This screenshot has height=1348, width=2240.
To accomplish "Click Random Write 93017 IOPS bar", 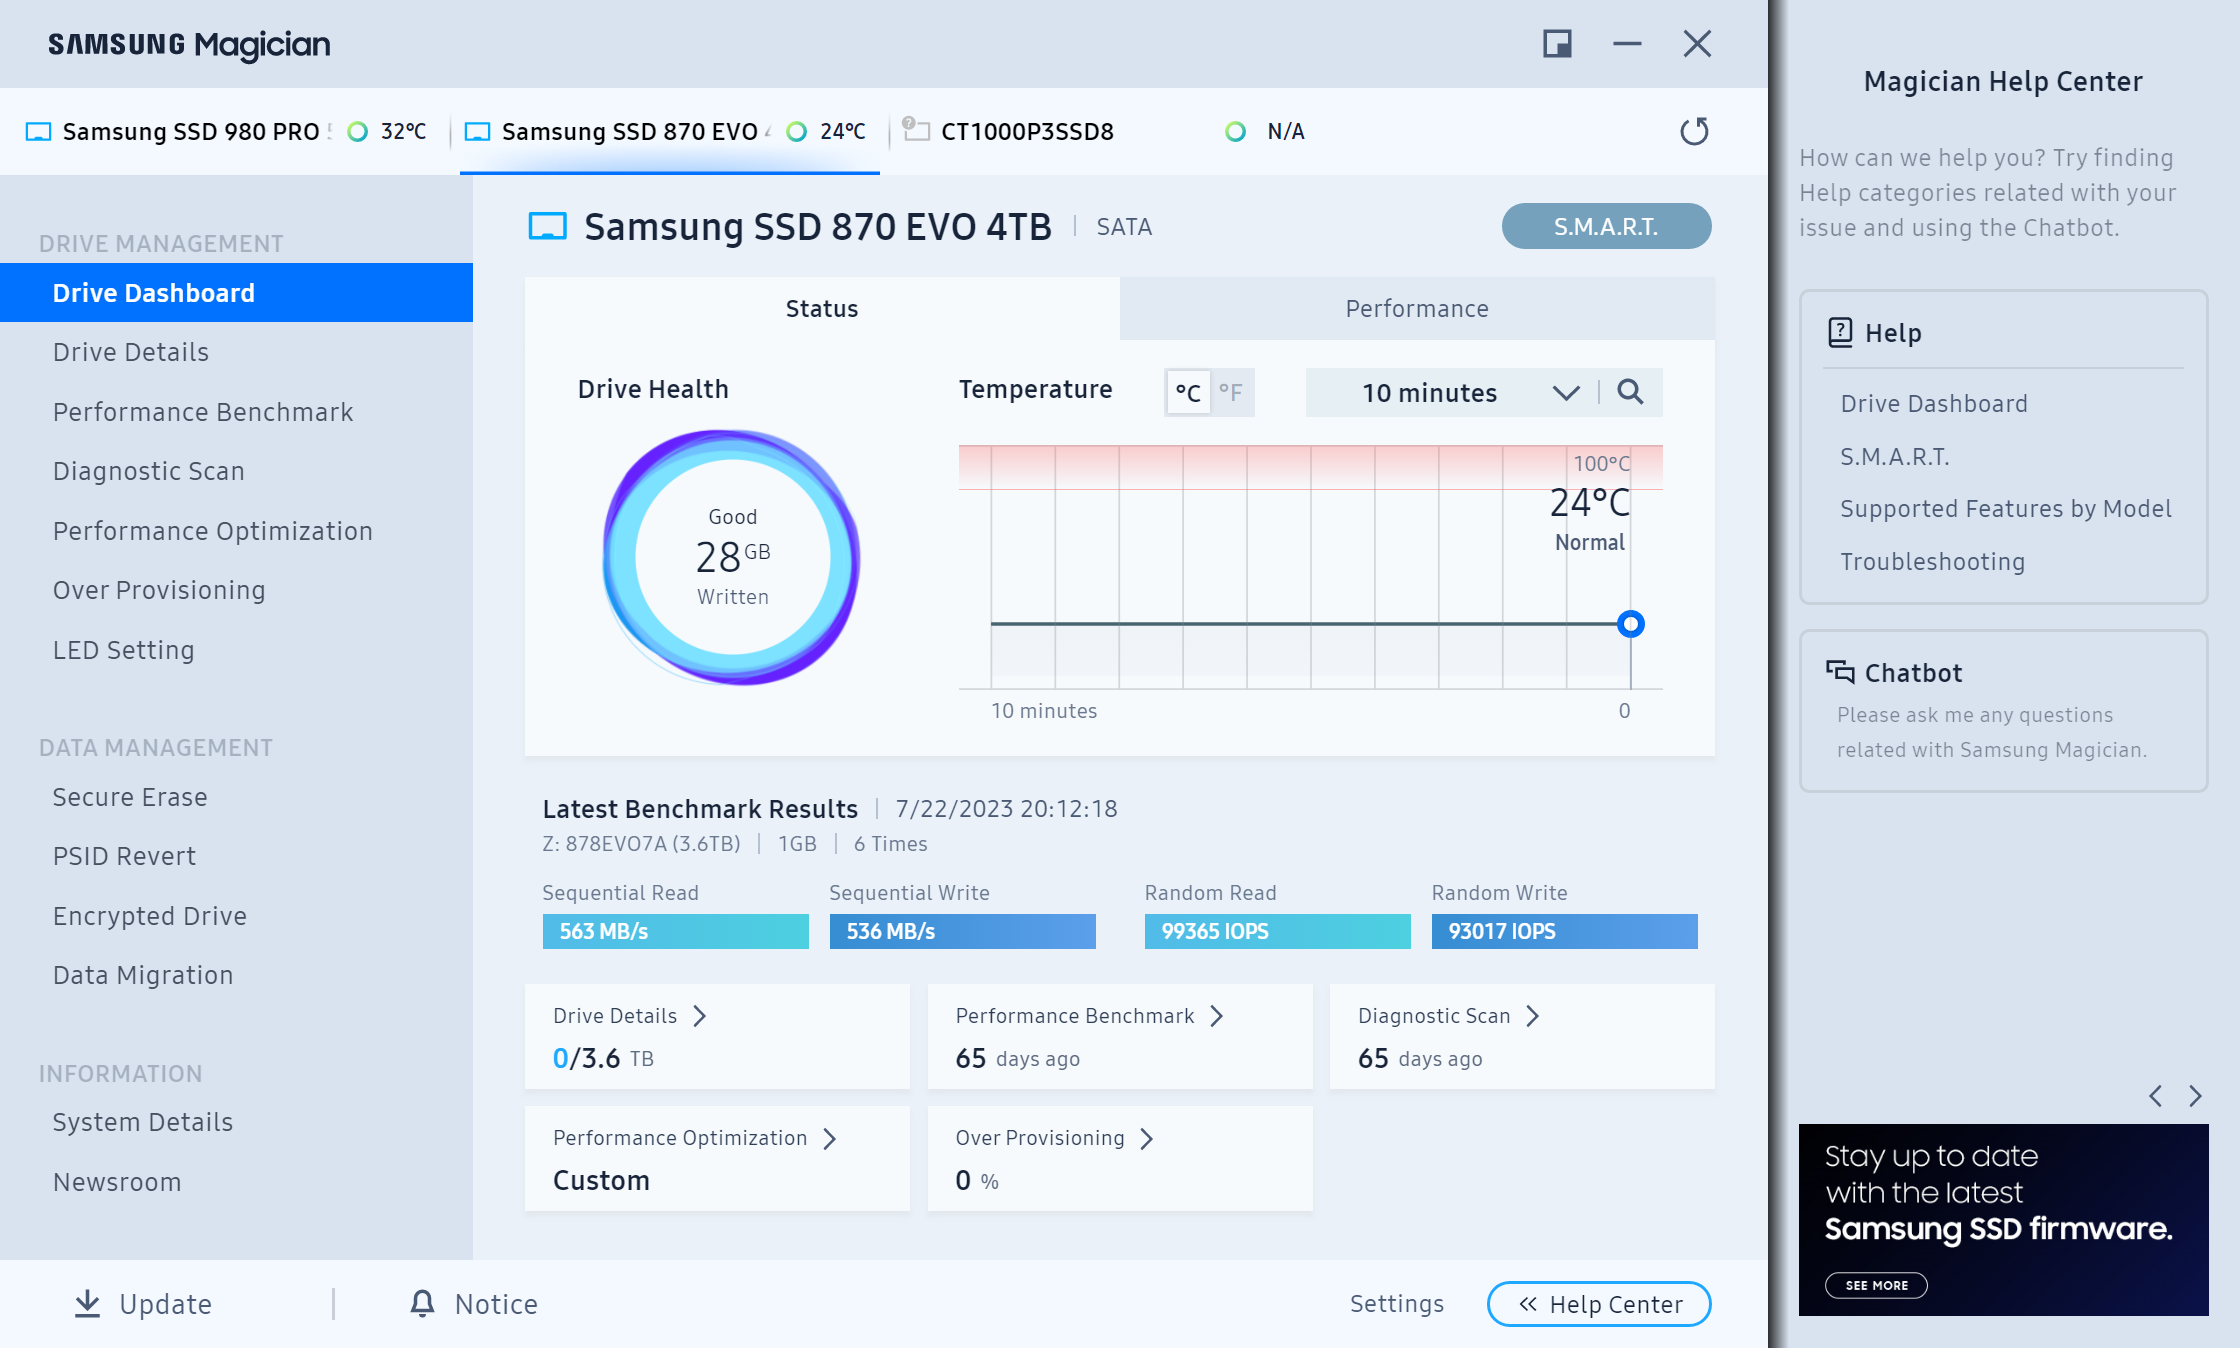I will click(x=1564, y=931).
